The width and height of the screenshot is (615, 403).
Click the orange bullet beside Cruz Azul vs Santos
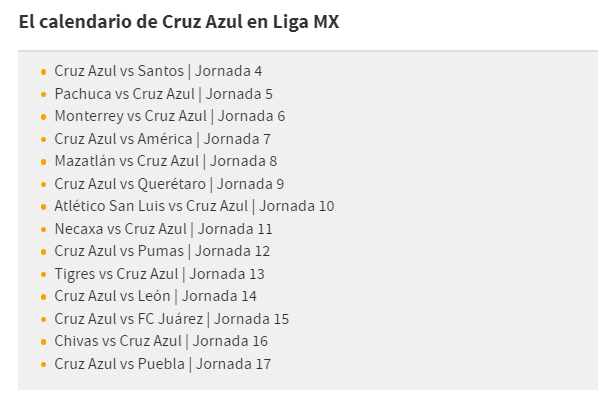pos(43,72)
